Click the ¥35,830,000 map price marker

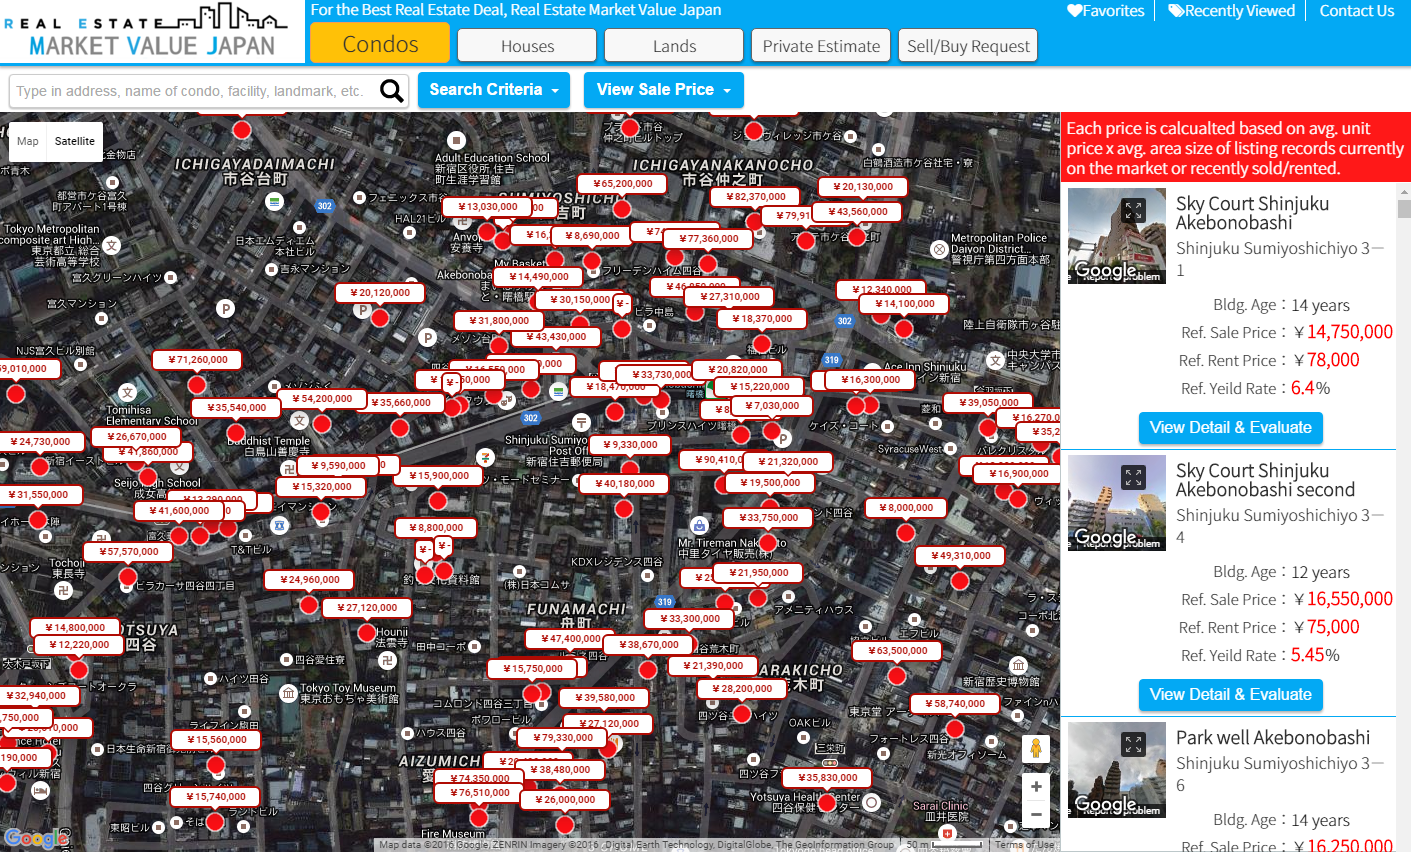[x=827, y=778]
